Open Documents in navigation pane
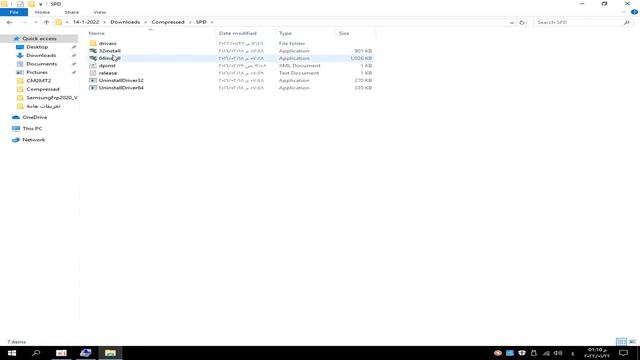Screen dimensions: 640x360 [42, 64]
